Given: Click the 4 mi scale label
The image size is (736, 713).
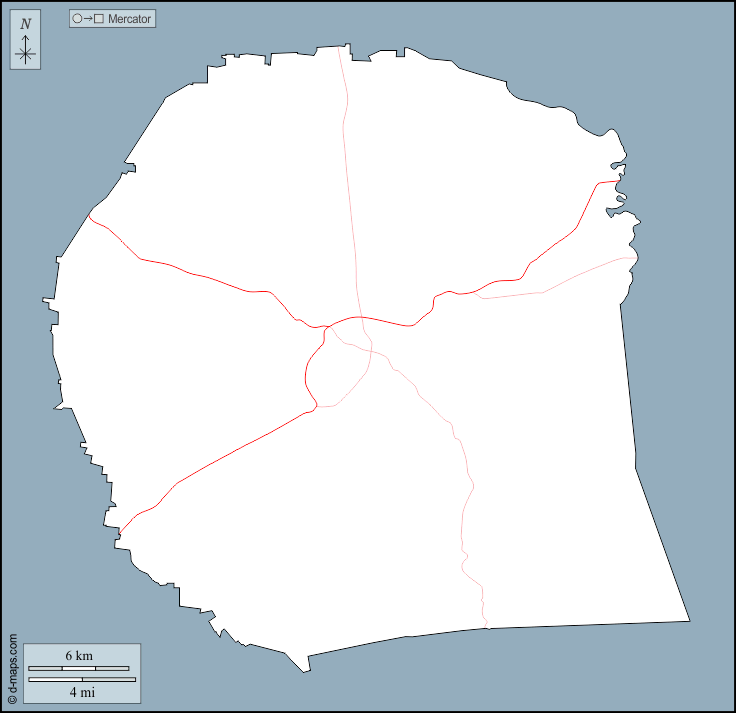Looking at the screenshot, I should [x=81, y=691].
